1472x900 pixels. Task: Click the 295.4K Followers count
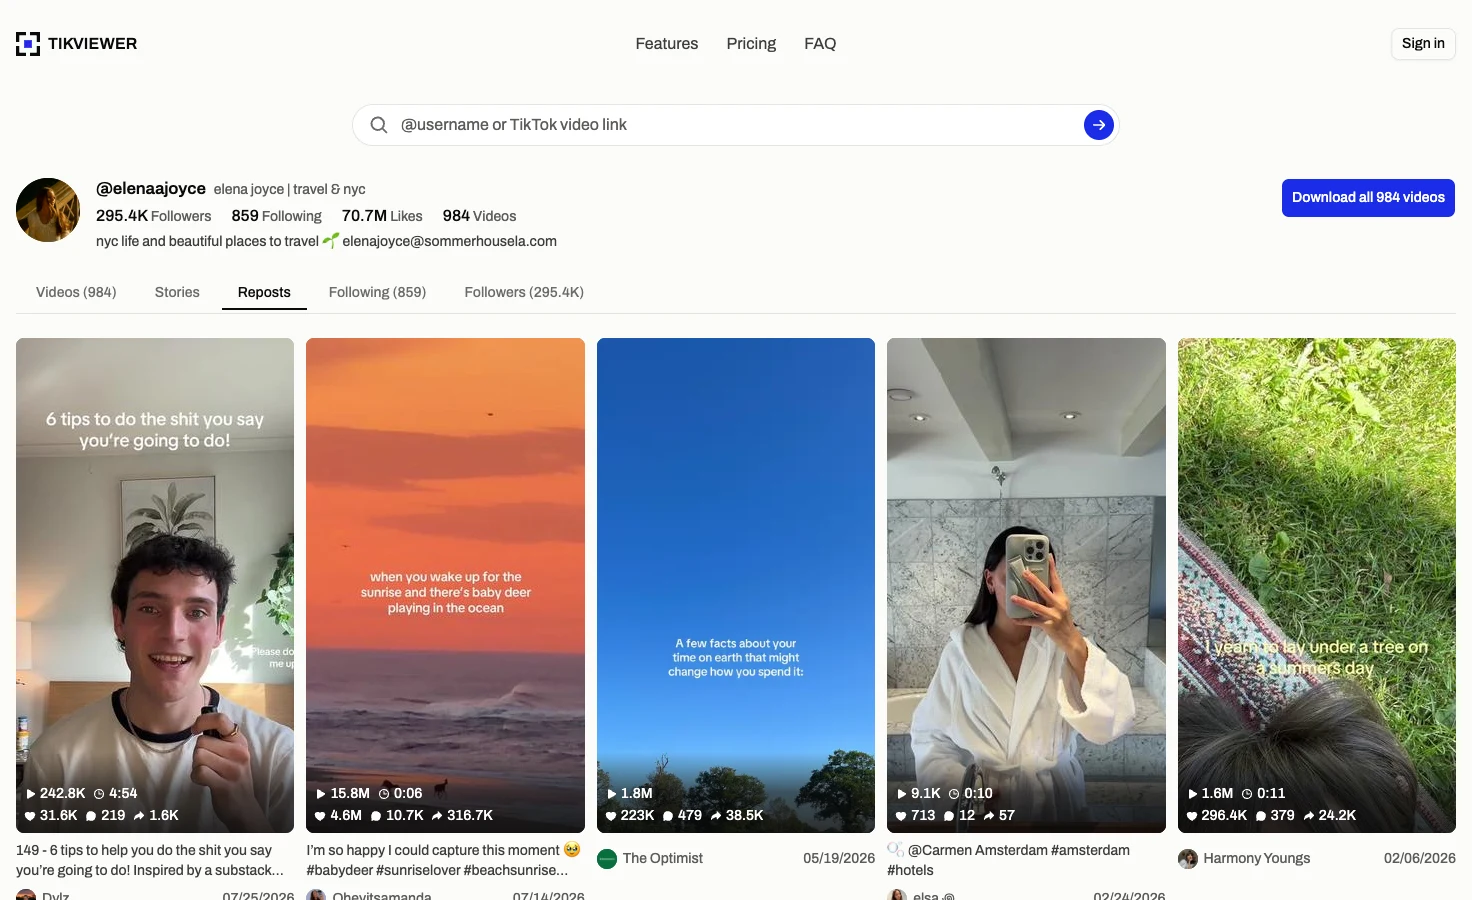pos(154,216)
